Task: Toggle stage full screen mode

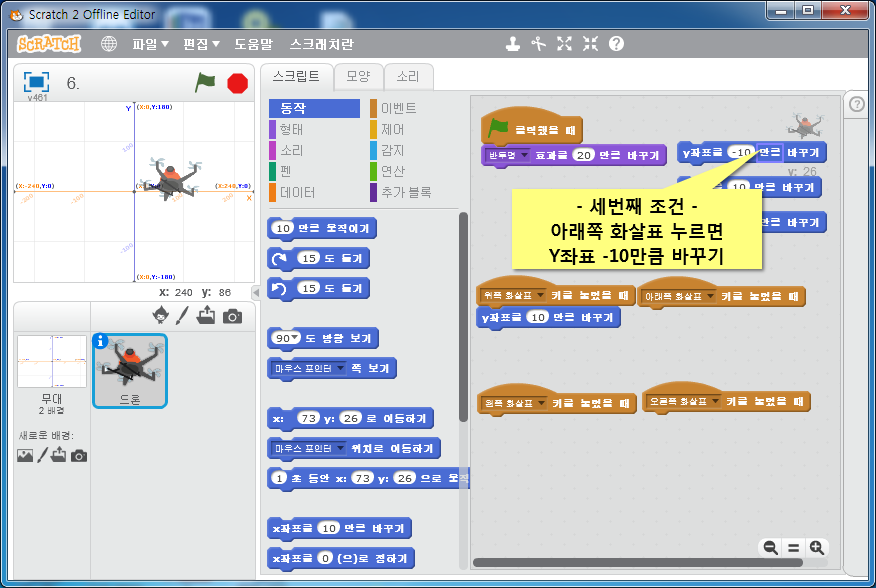Action: coord(36,82)
